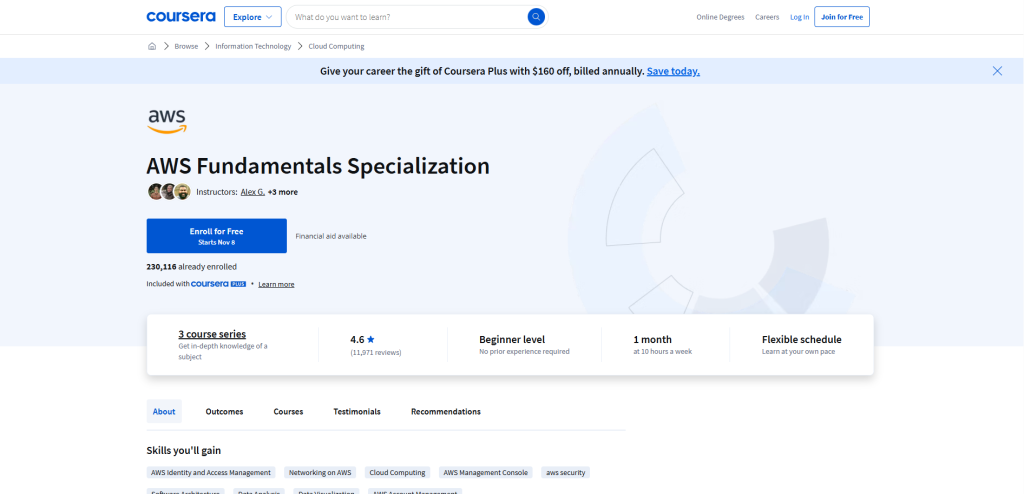
Task: Click the 'AWS Fundamentals Specialization' title
Action: (318, 166)
